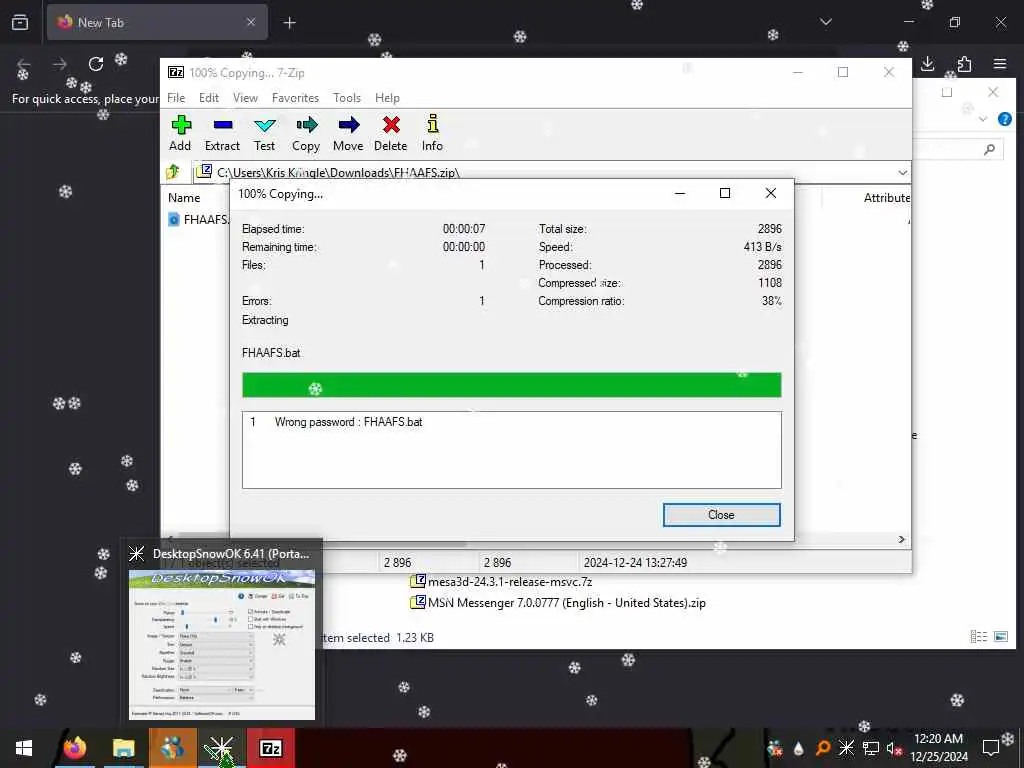Click the Firefox forward arrow
This screenshot has height=768, width=1024.
coord(59,63)
